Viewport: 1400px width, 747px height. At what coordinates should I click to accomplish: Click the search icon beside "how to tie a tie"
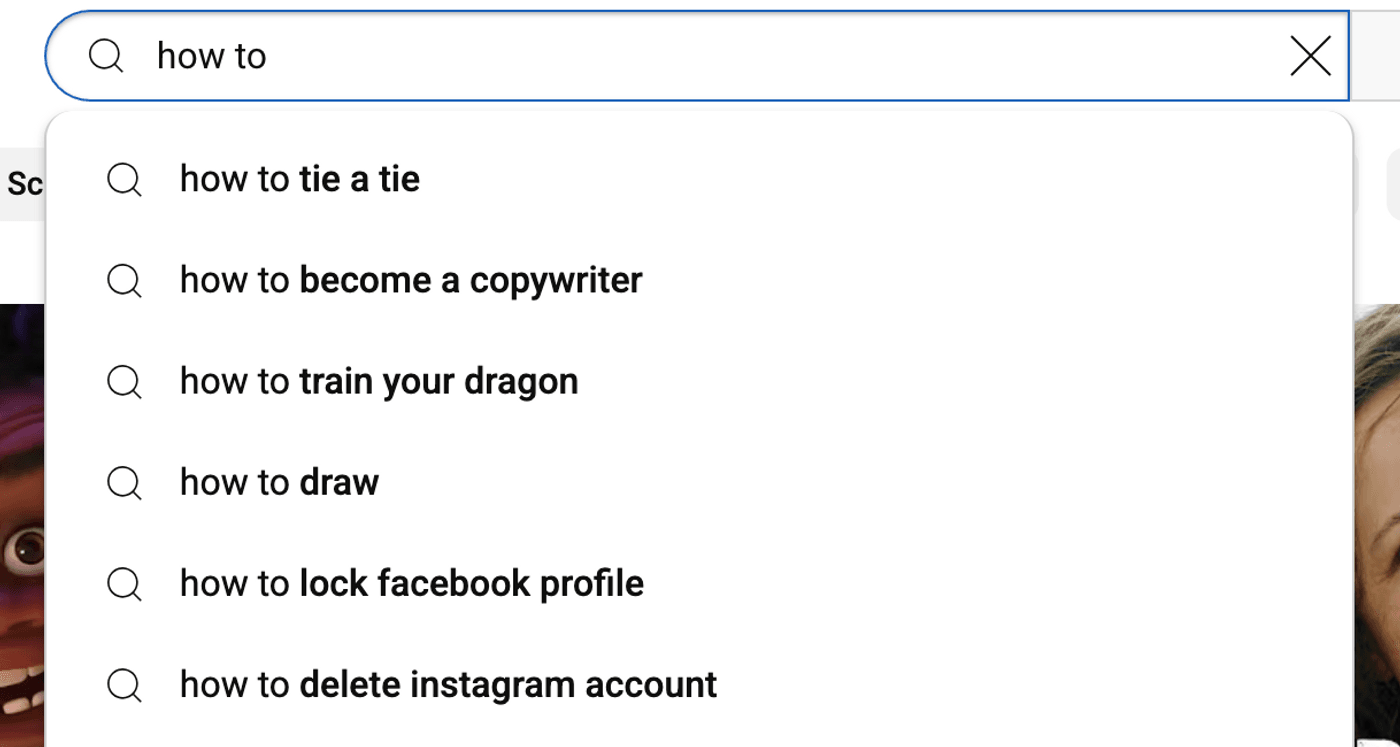(x=124, y=180)
